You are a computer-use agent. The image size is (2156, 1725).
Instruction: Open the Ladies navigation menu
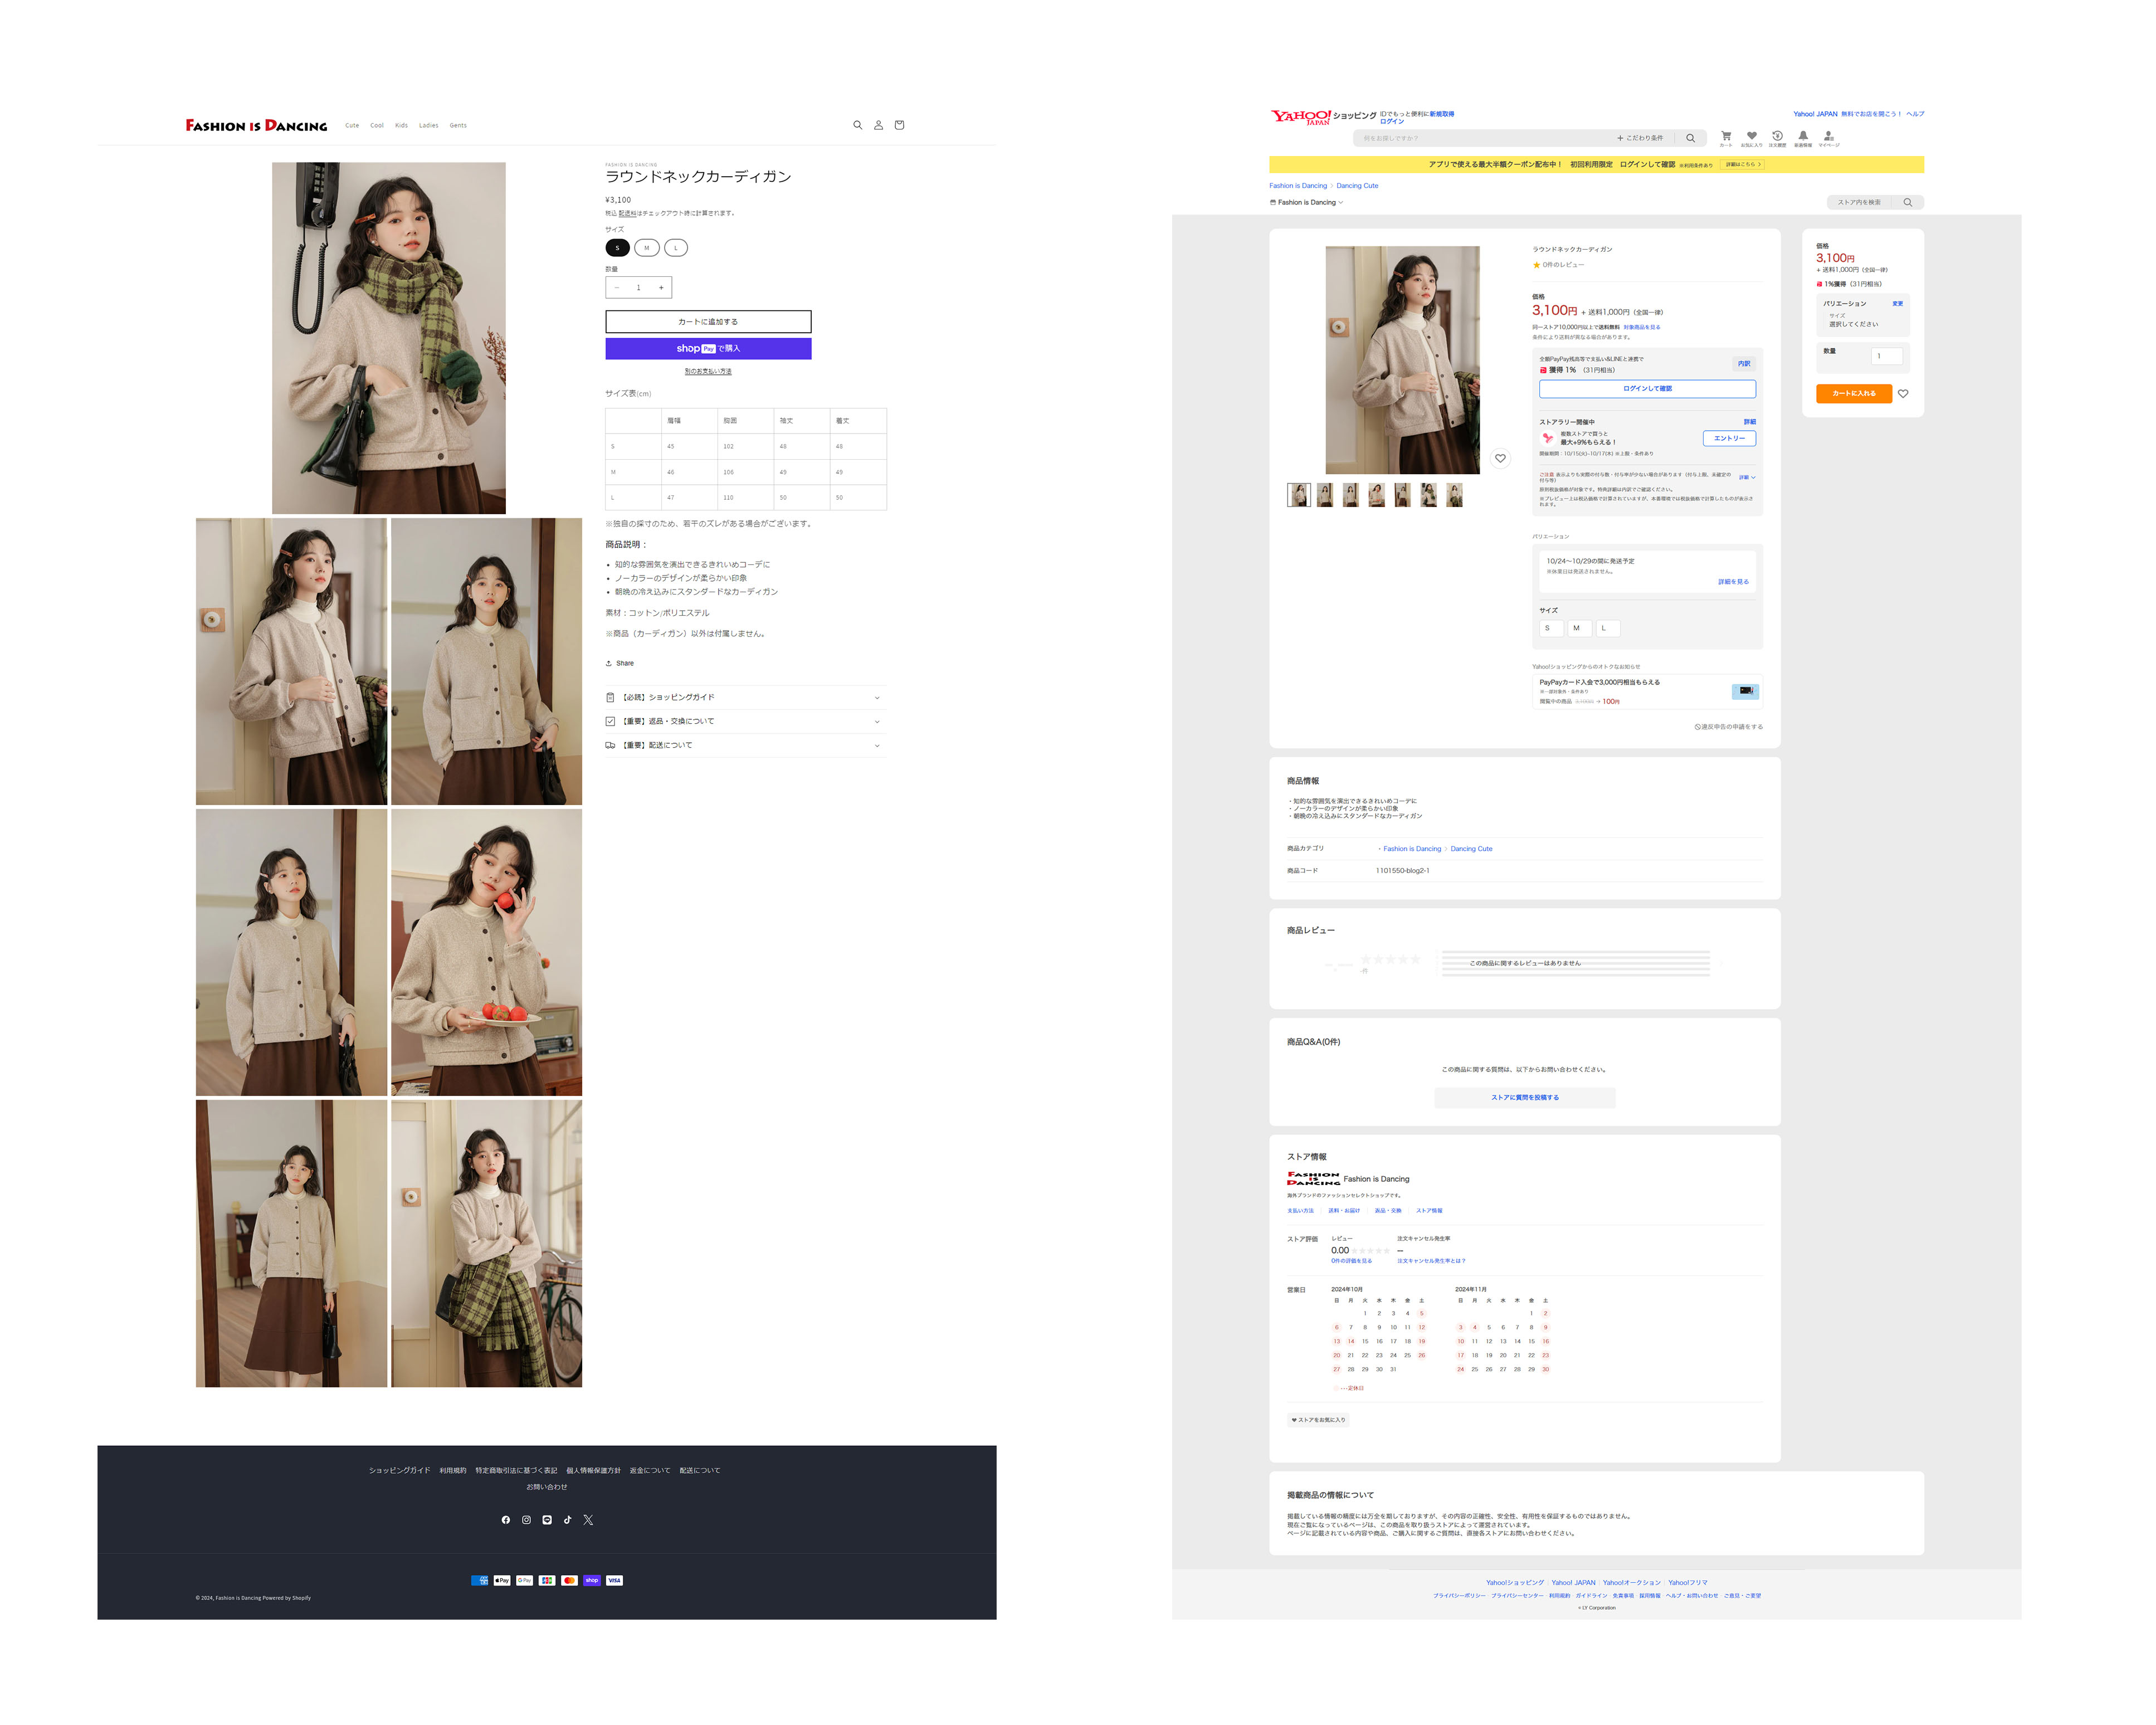[428, 125]
